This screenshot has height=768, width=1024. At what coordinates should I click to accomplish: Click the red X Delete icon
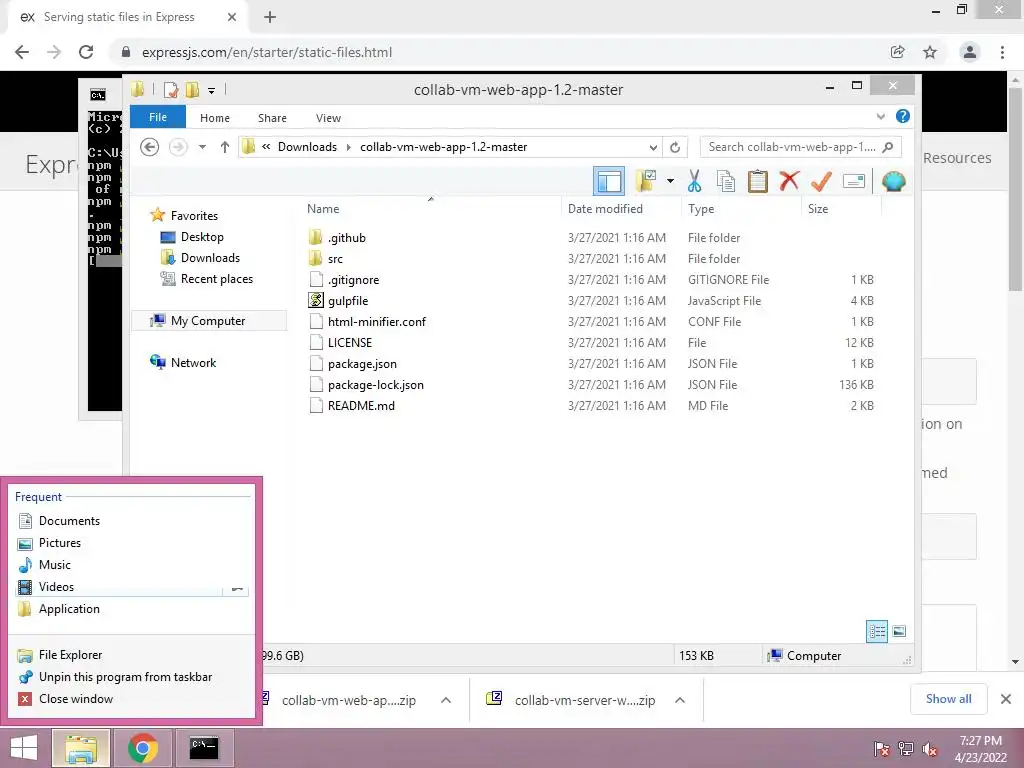coord(789,181)
